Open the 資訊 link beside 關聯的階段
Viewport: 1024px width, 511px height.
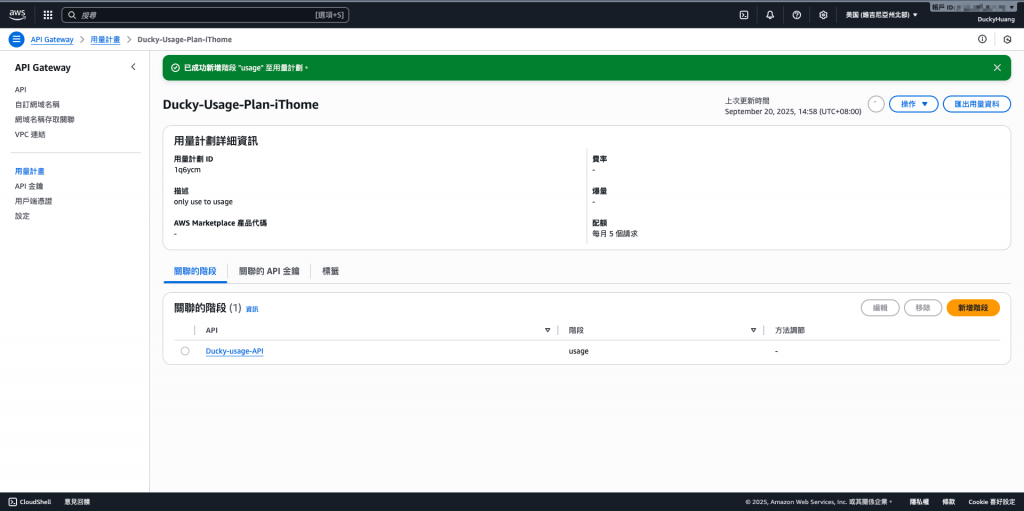click(252, 309)
